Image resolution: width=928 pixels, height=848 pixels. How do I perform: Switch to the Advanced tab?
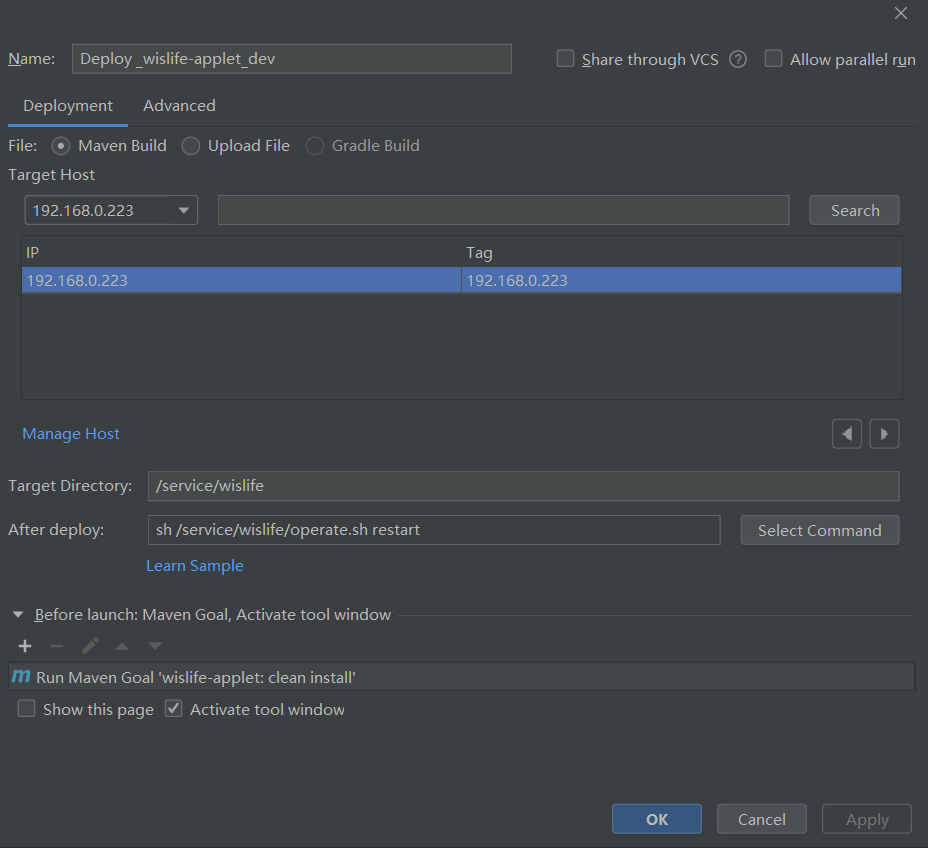(x=179, y=105)
